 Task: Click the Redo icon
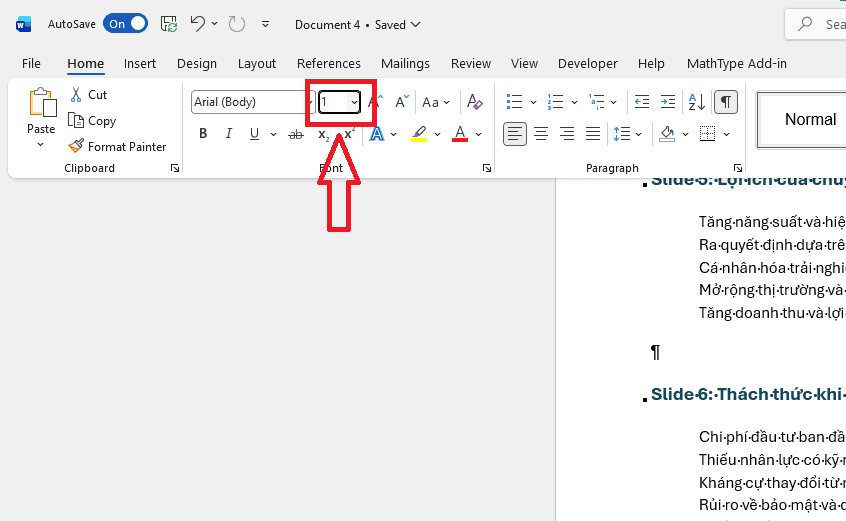click(236, 24)
